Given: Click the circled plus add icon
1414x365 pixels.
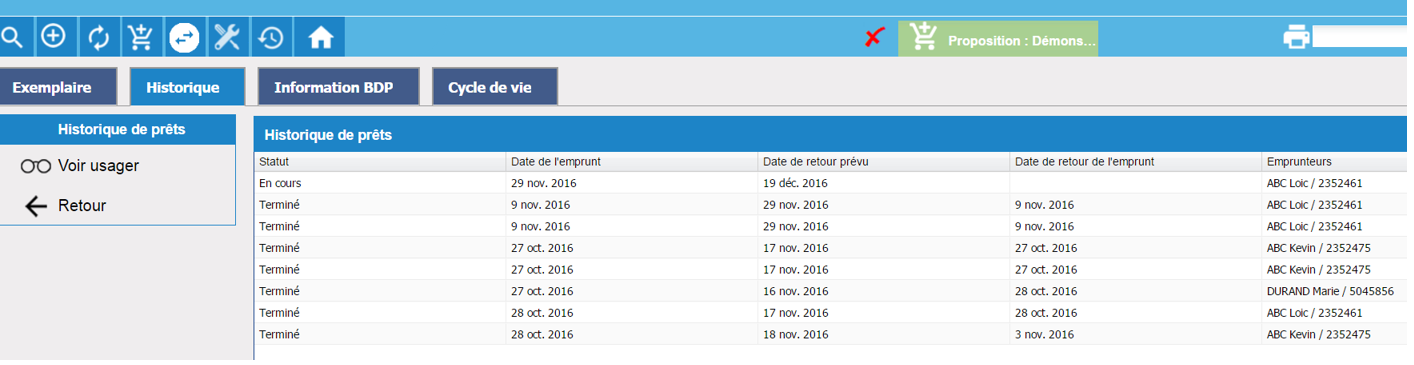Looking at the screenshot, I should [54, 38].
